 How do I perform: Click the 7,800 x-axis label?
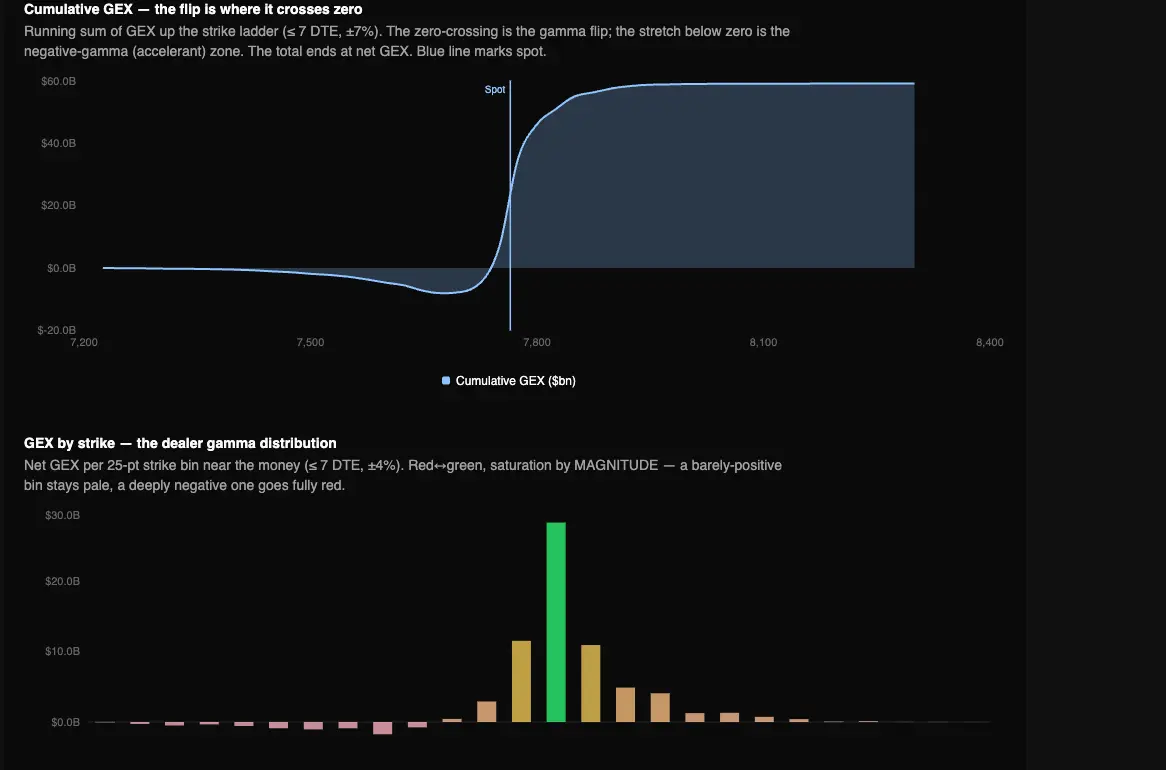pyautogui.click(x=537, y=342)
